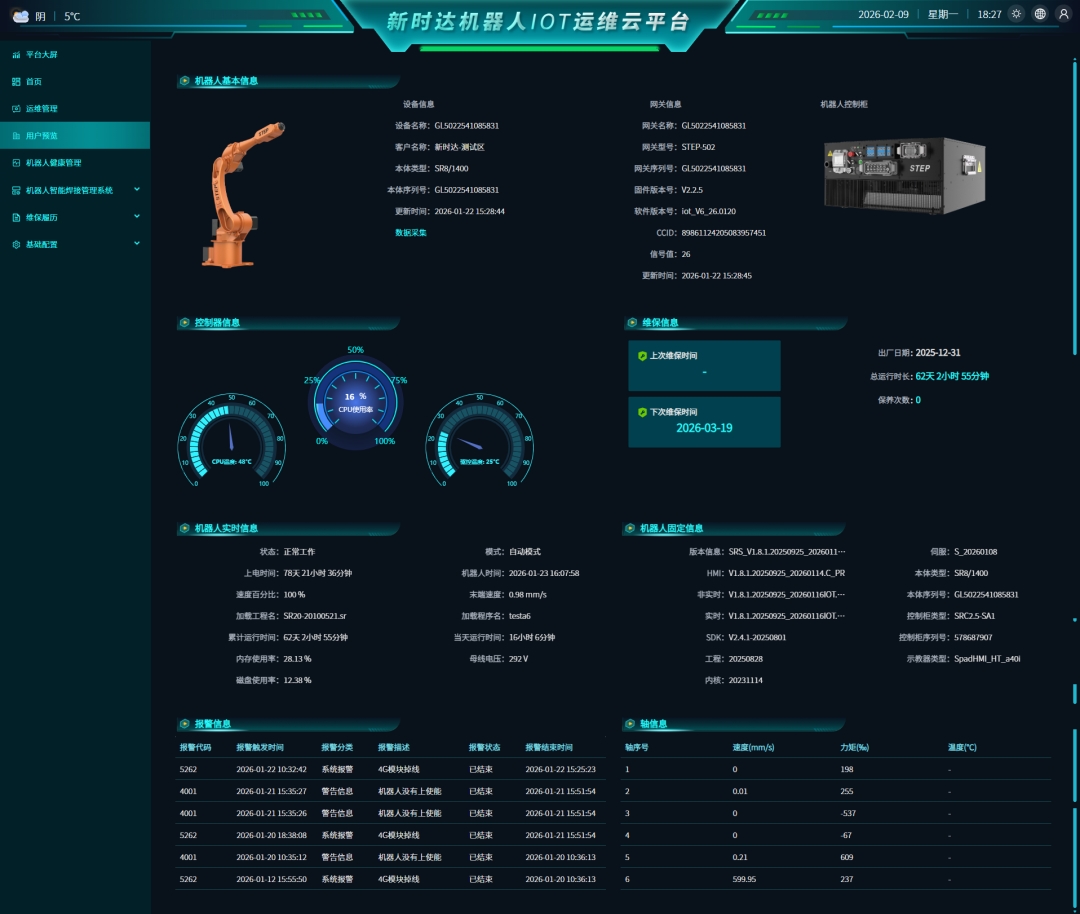The width and height of the screenshot is (1080, 914).
Task: Expand the 维保履历 submenu chevron
Action: pos(136,216)
